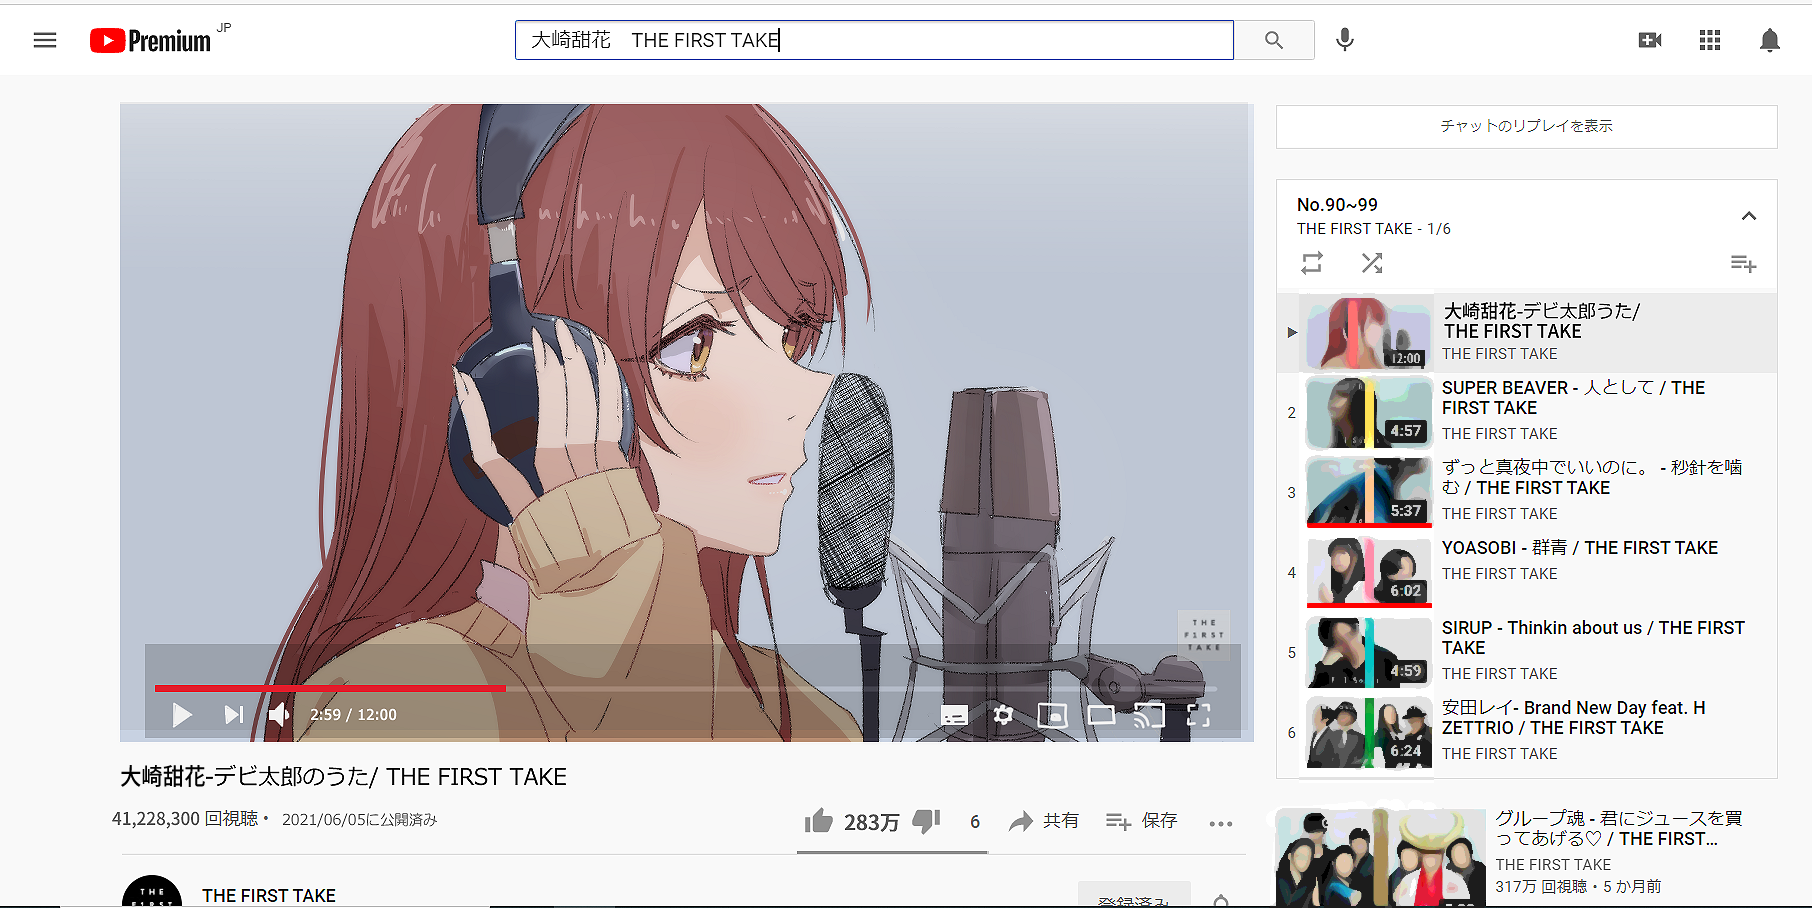The height and width of the screenshot is (908, 1812).
Task: Like the video with 283万 likes
Action: tap(851, 821)
